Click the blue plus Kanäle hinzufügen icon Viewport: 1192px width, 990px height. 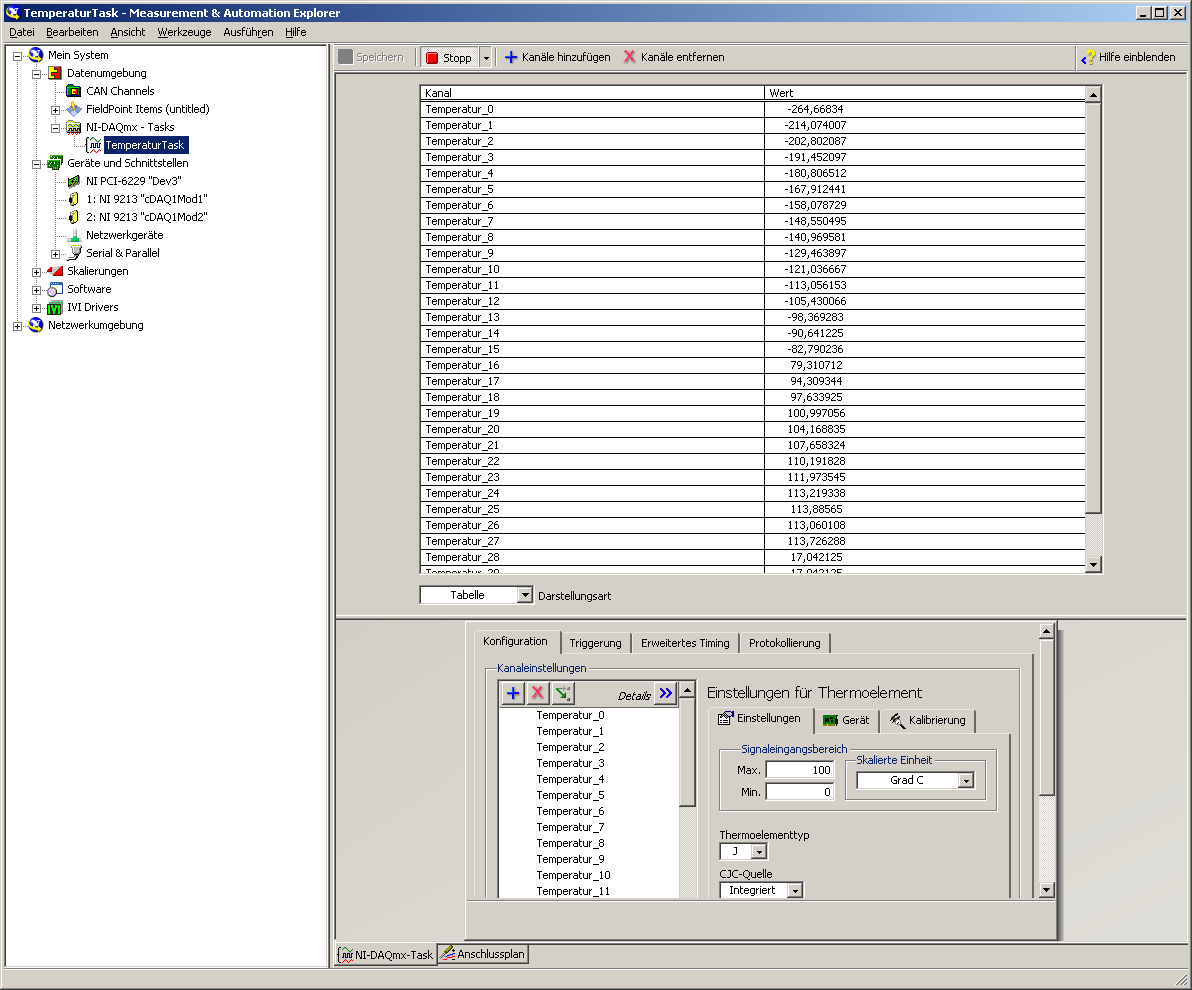pos(511,57)
